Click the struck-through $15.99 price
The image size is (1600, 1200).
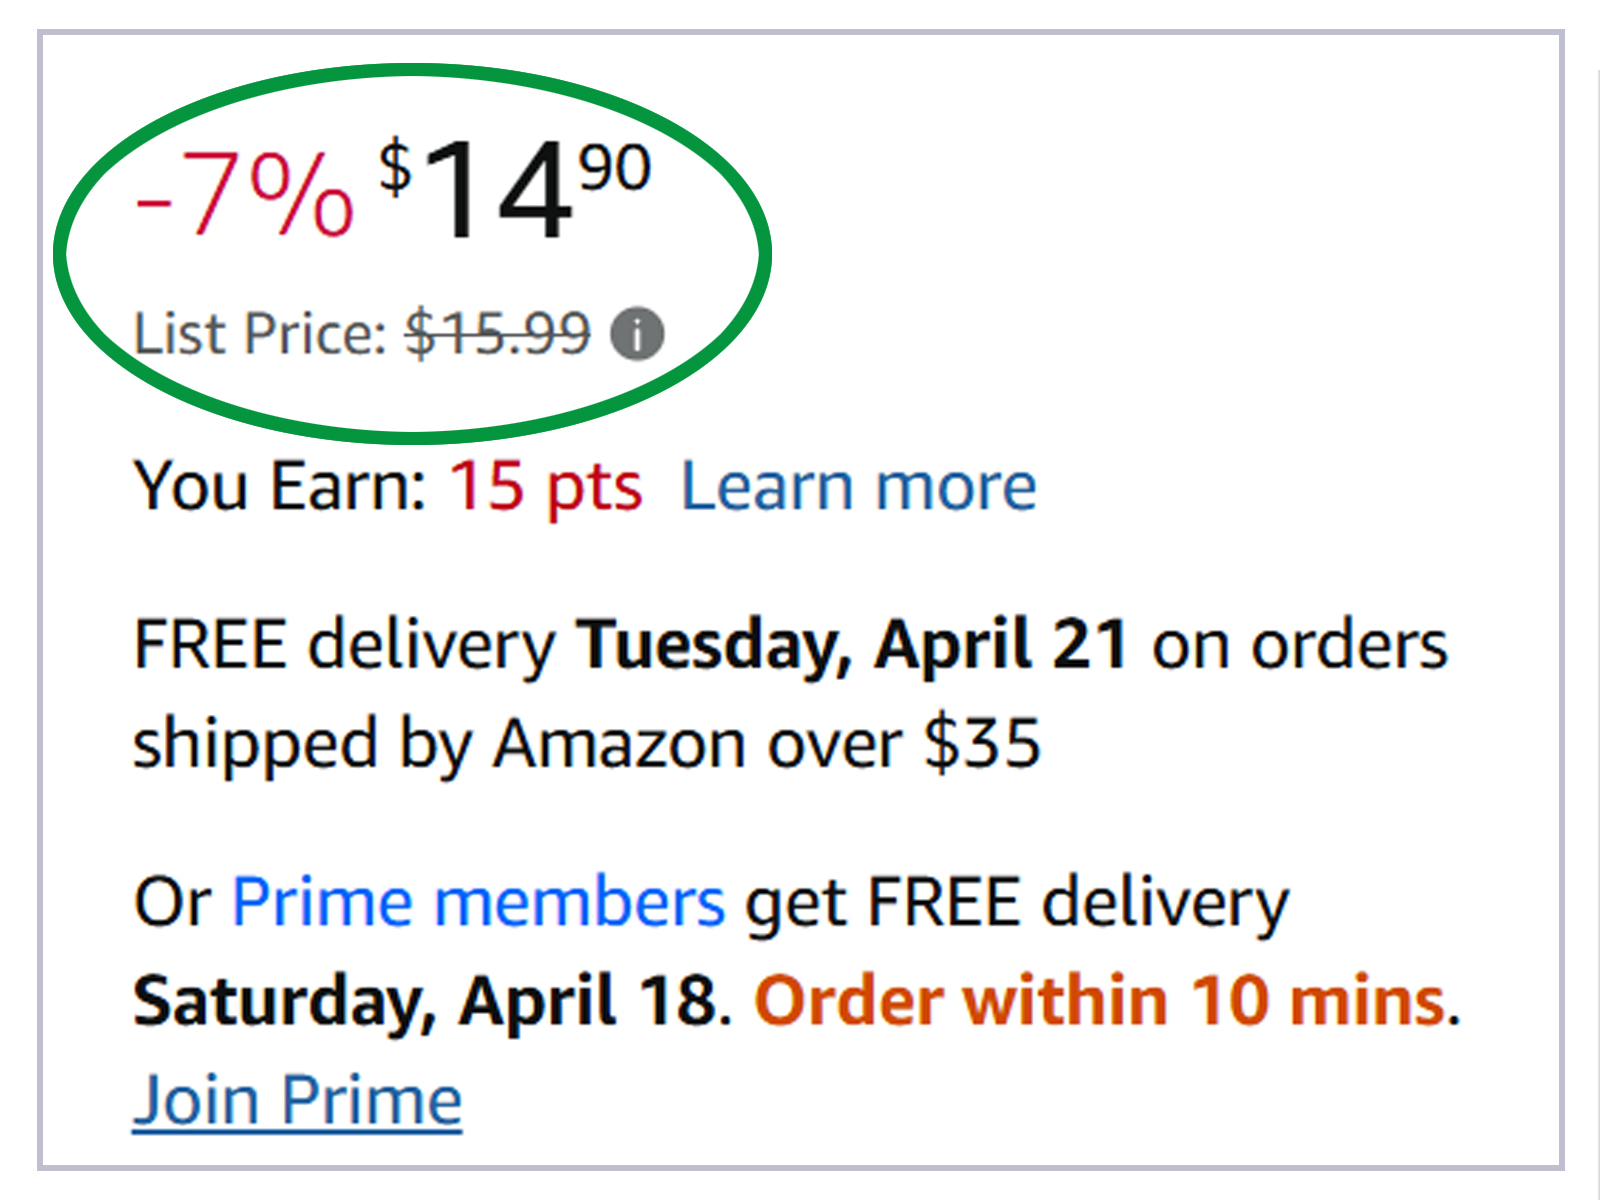497,333
